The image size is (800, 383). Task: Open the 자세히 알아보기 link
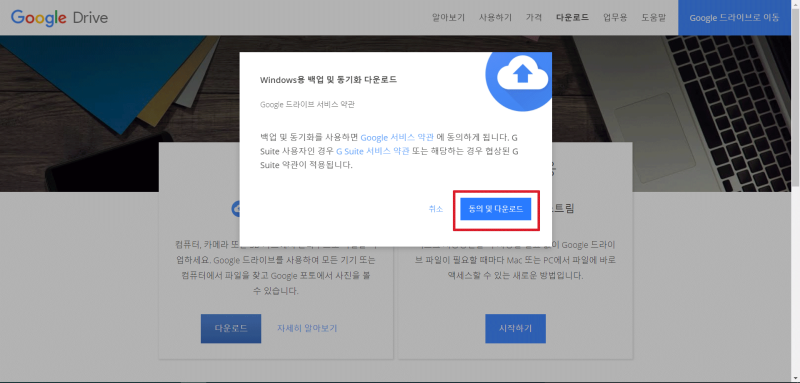point(307,328)
